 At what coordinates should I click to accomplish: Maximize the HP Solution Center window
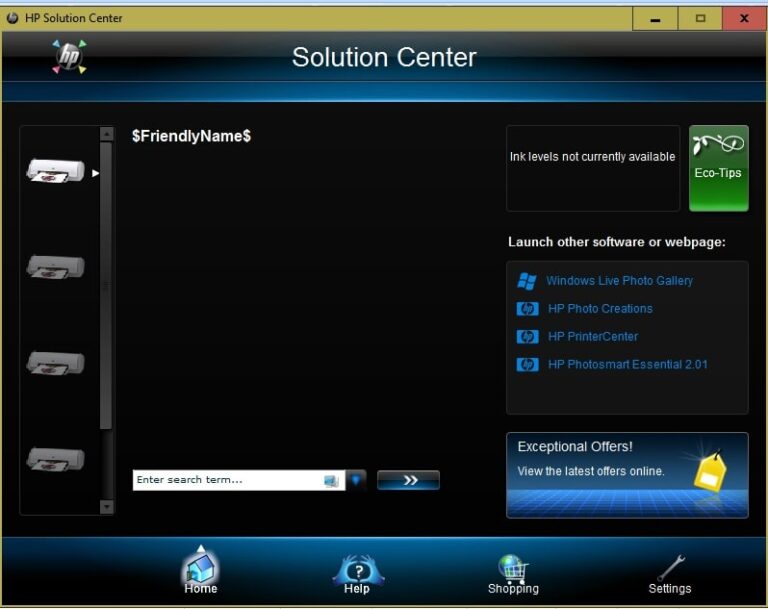700,19
